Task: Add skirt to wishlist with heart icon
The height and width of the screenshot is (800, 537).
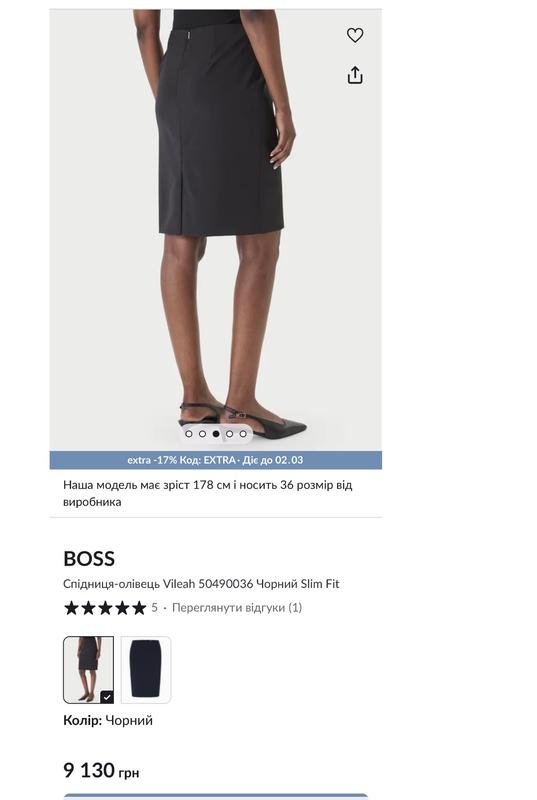Action: (355, 35)
